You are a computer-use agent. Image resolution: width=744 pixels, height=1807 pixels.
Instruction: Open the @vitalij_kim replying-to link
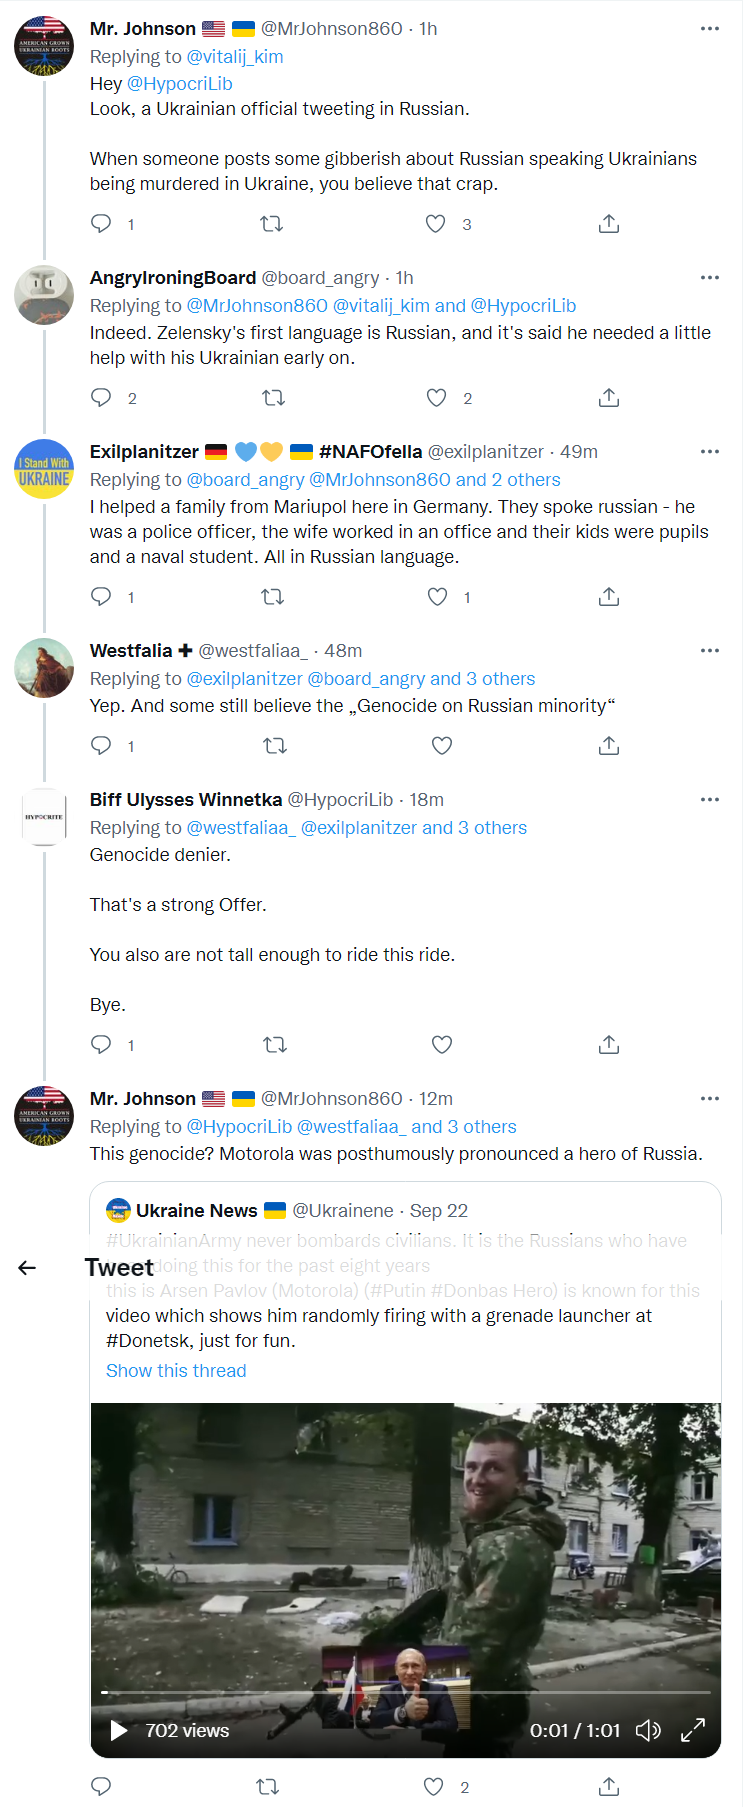[x=235, y=56]
